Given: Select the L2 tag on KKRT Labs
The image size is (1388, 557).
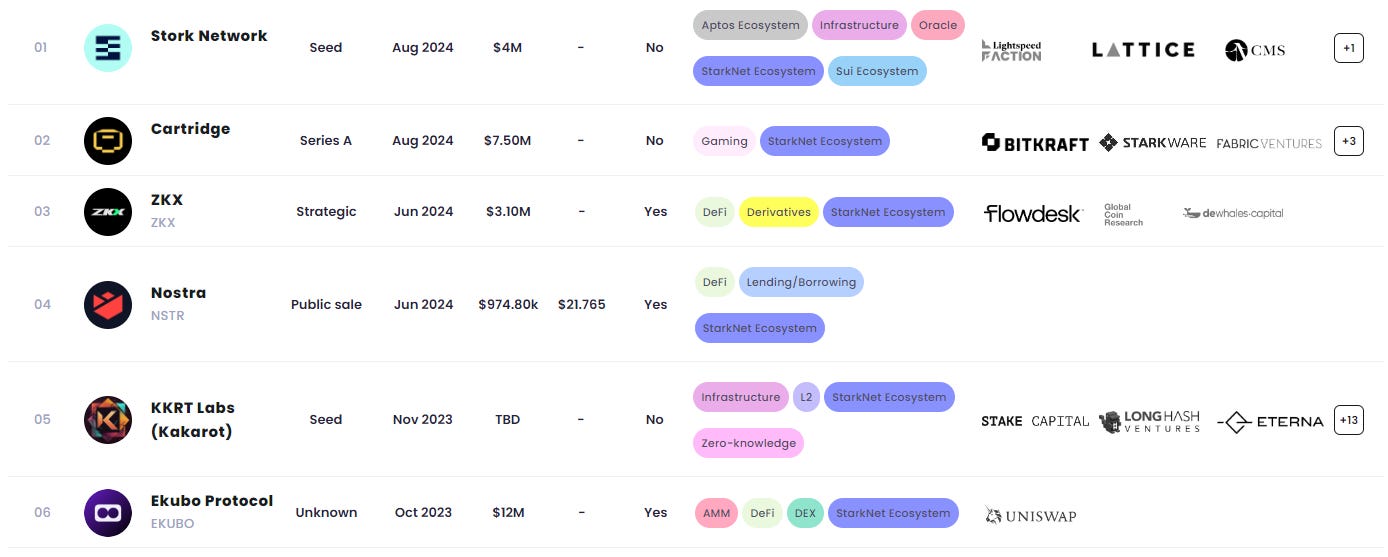Looking at the screenshot, I should [x=806, y=397].
